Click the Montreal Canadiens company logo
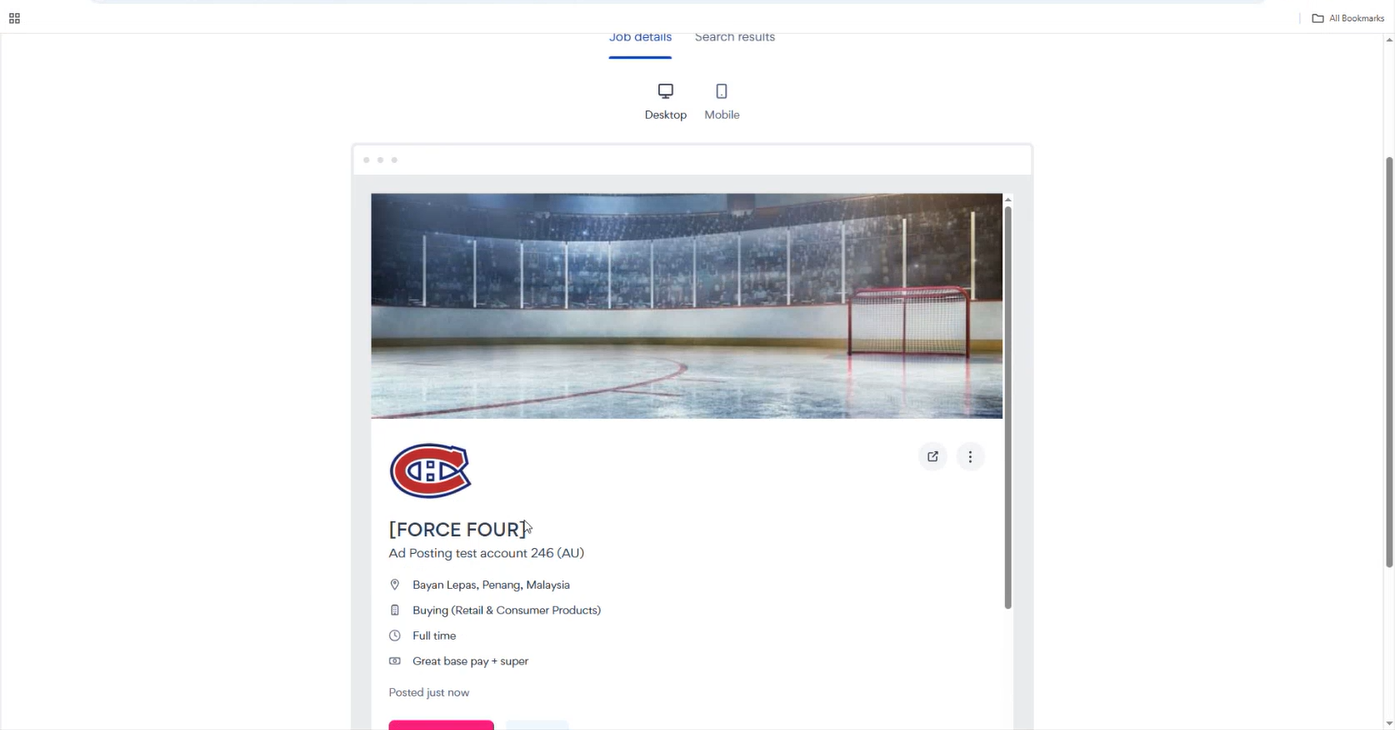Image resolution: width=1395 pixels, height=730 pixels. coord(430,471)
